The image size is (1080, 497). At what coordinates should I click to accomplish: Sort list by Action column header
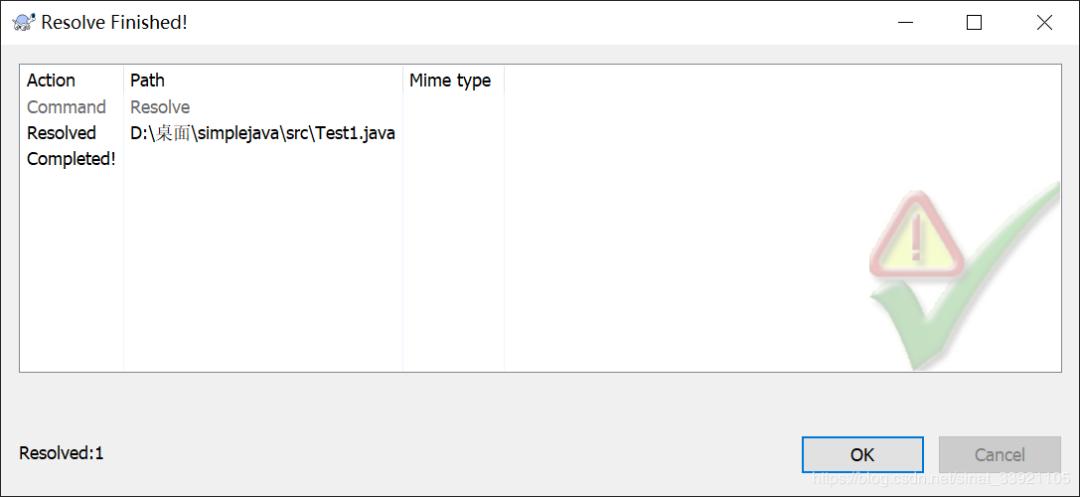point(51,81)
